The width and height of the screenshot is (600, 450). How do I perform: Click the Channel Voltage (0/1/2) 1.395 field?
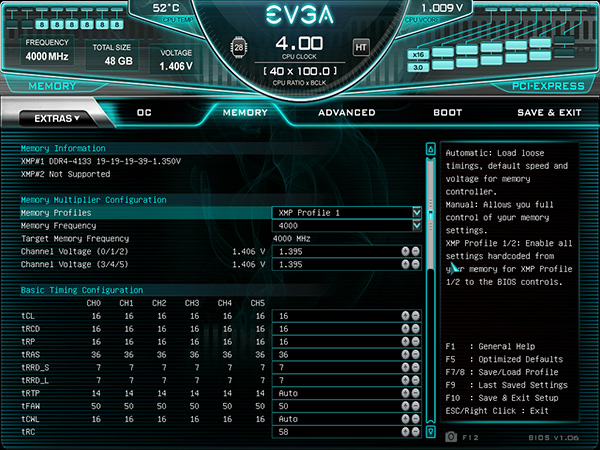pyautogui.click(x=347, y=251)
